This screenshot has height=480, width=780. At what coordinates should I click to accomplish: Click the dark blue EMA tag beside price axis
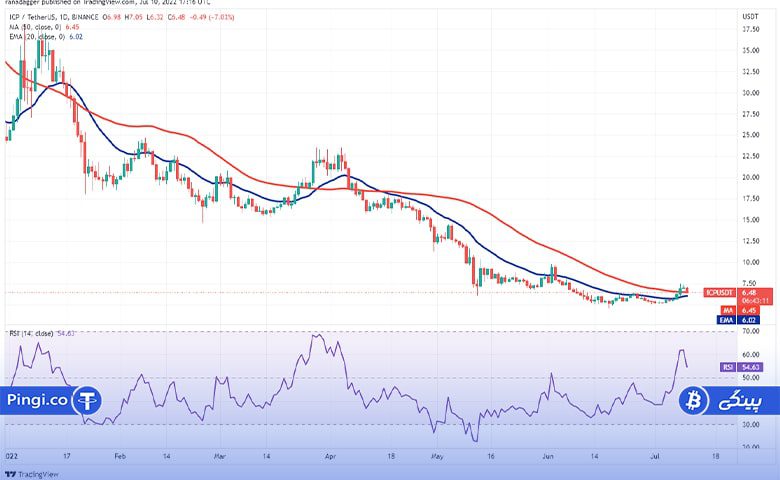point(726,320)
